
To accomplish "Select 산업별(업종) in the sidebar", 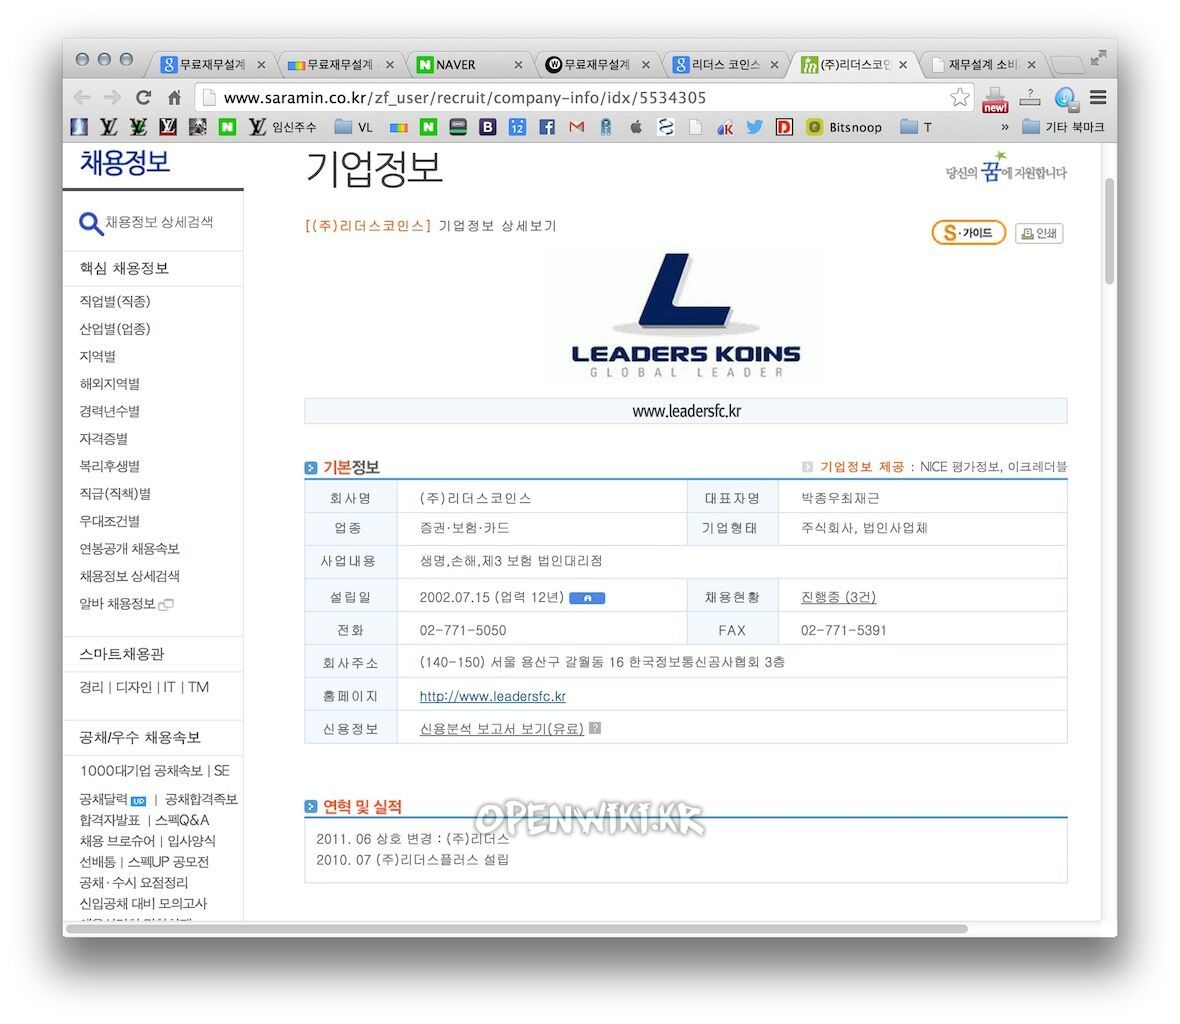I will click(115, 329).
